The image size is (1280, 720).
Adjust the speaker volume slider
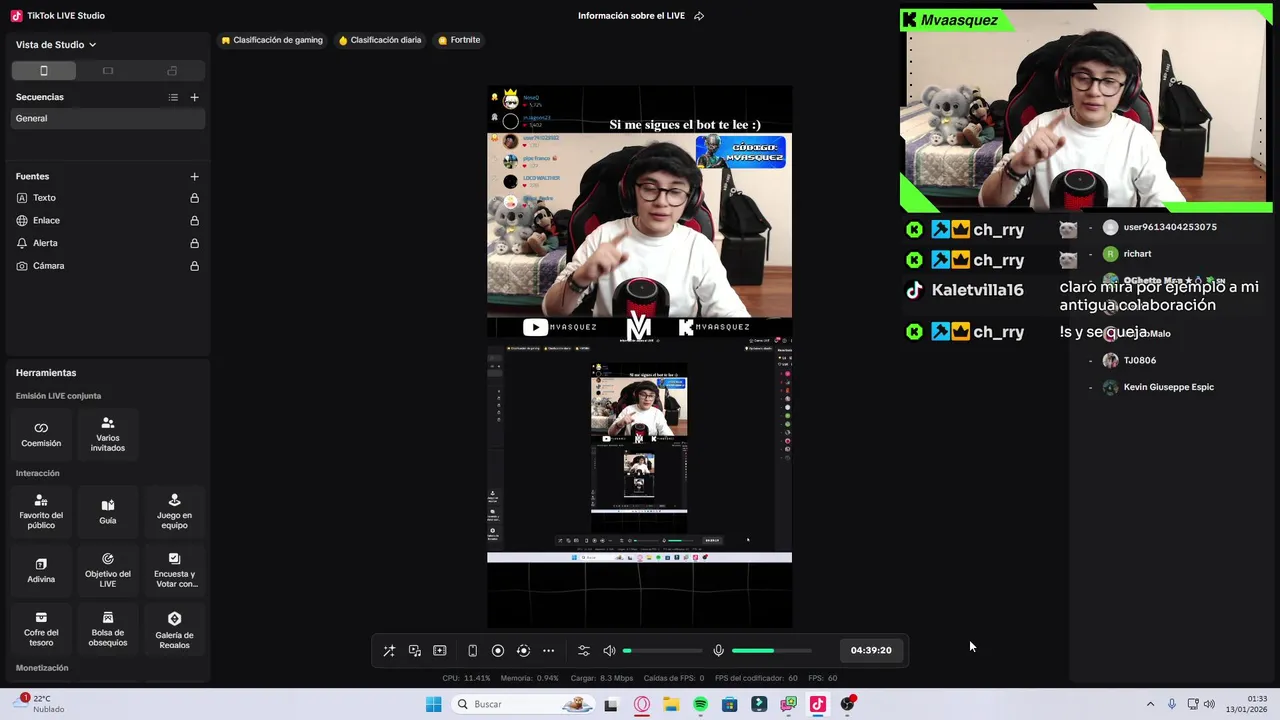pos(663,651)
